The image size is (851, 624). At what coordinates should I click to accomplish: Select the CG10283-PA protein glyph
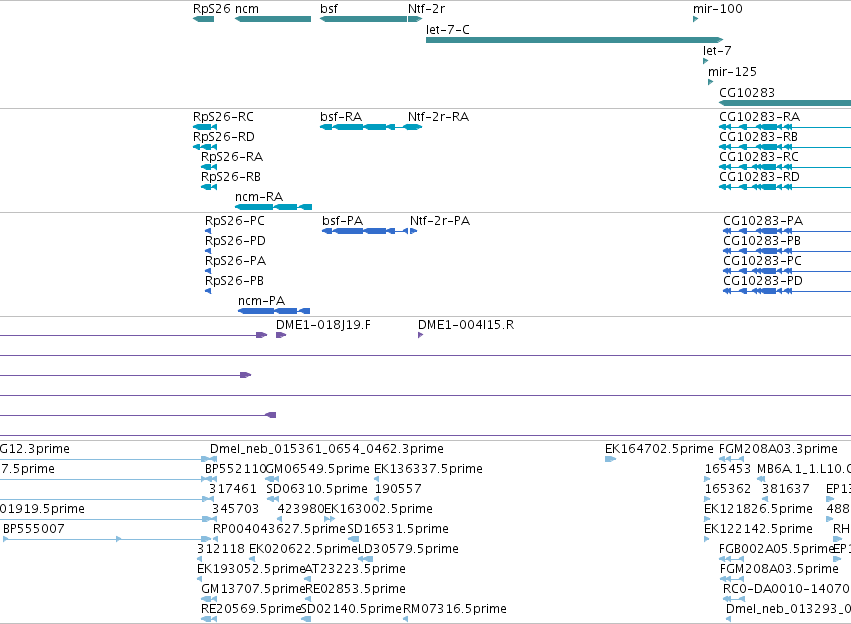[787, 231]
